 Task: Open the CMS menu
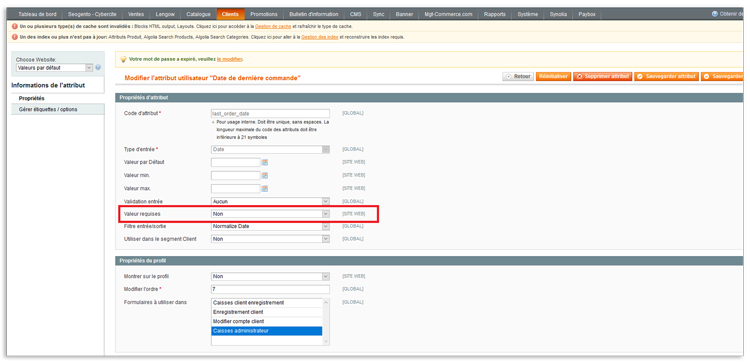click(355, 14)
